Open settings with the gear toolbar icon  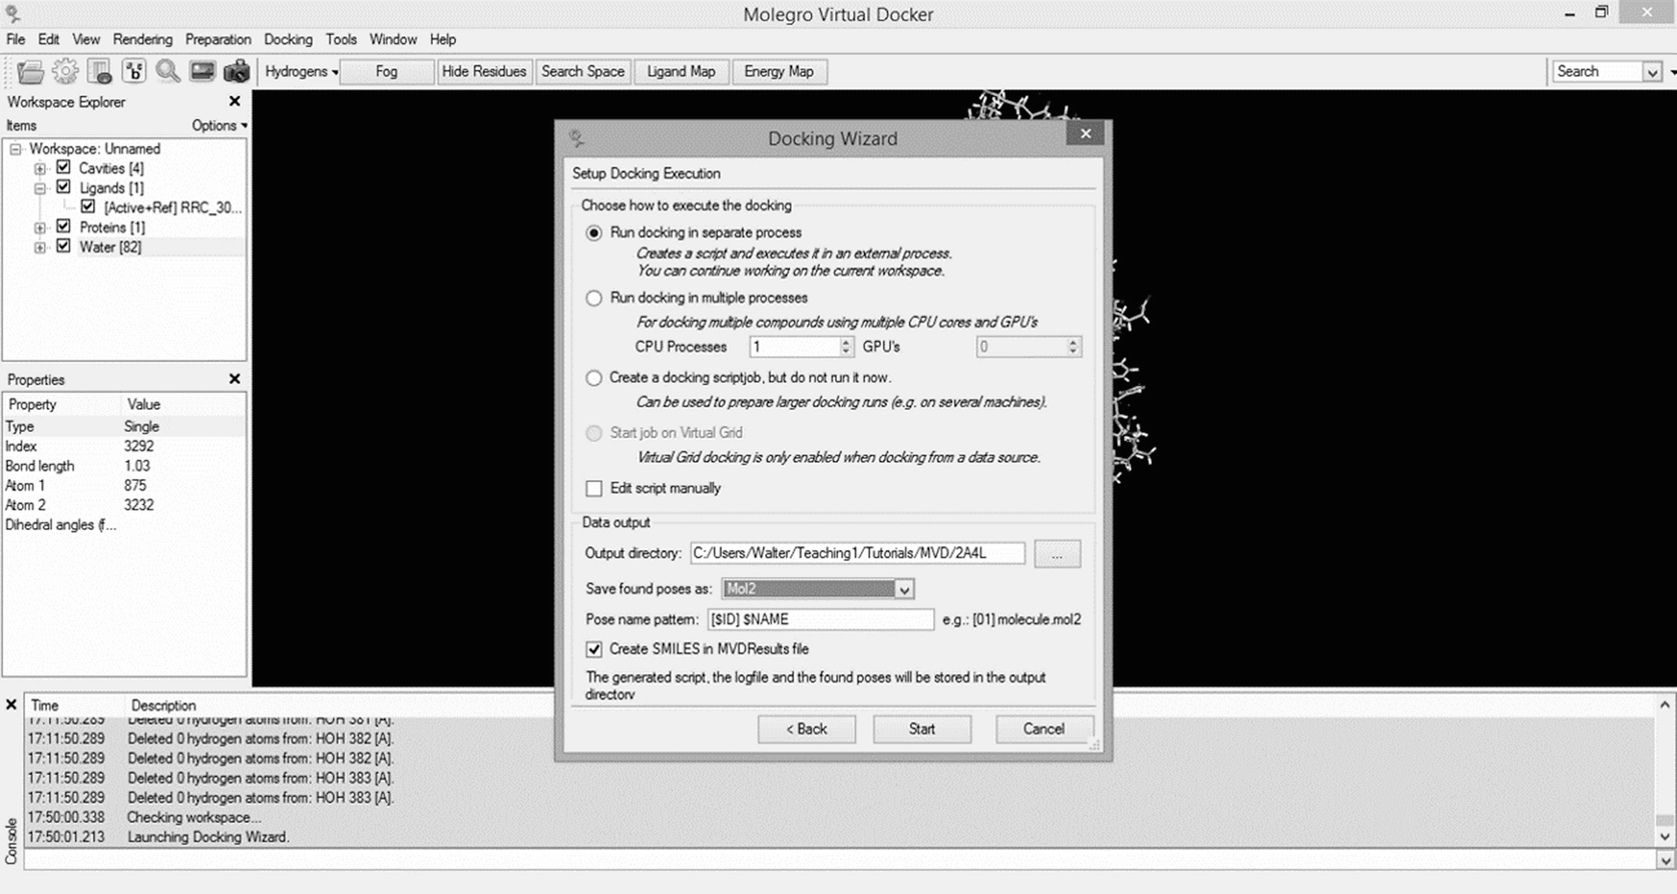[x=66, y=71]
